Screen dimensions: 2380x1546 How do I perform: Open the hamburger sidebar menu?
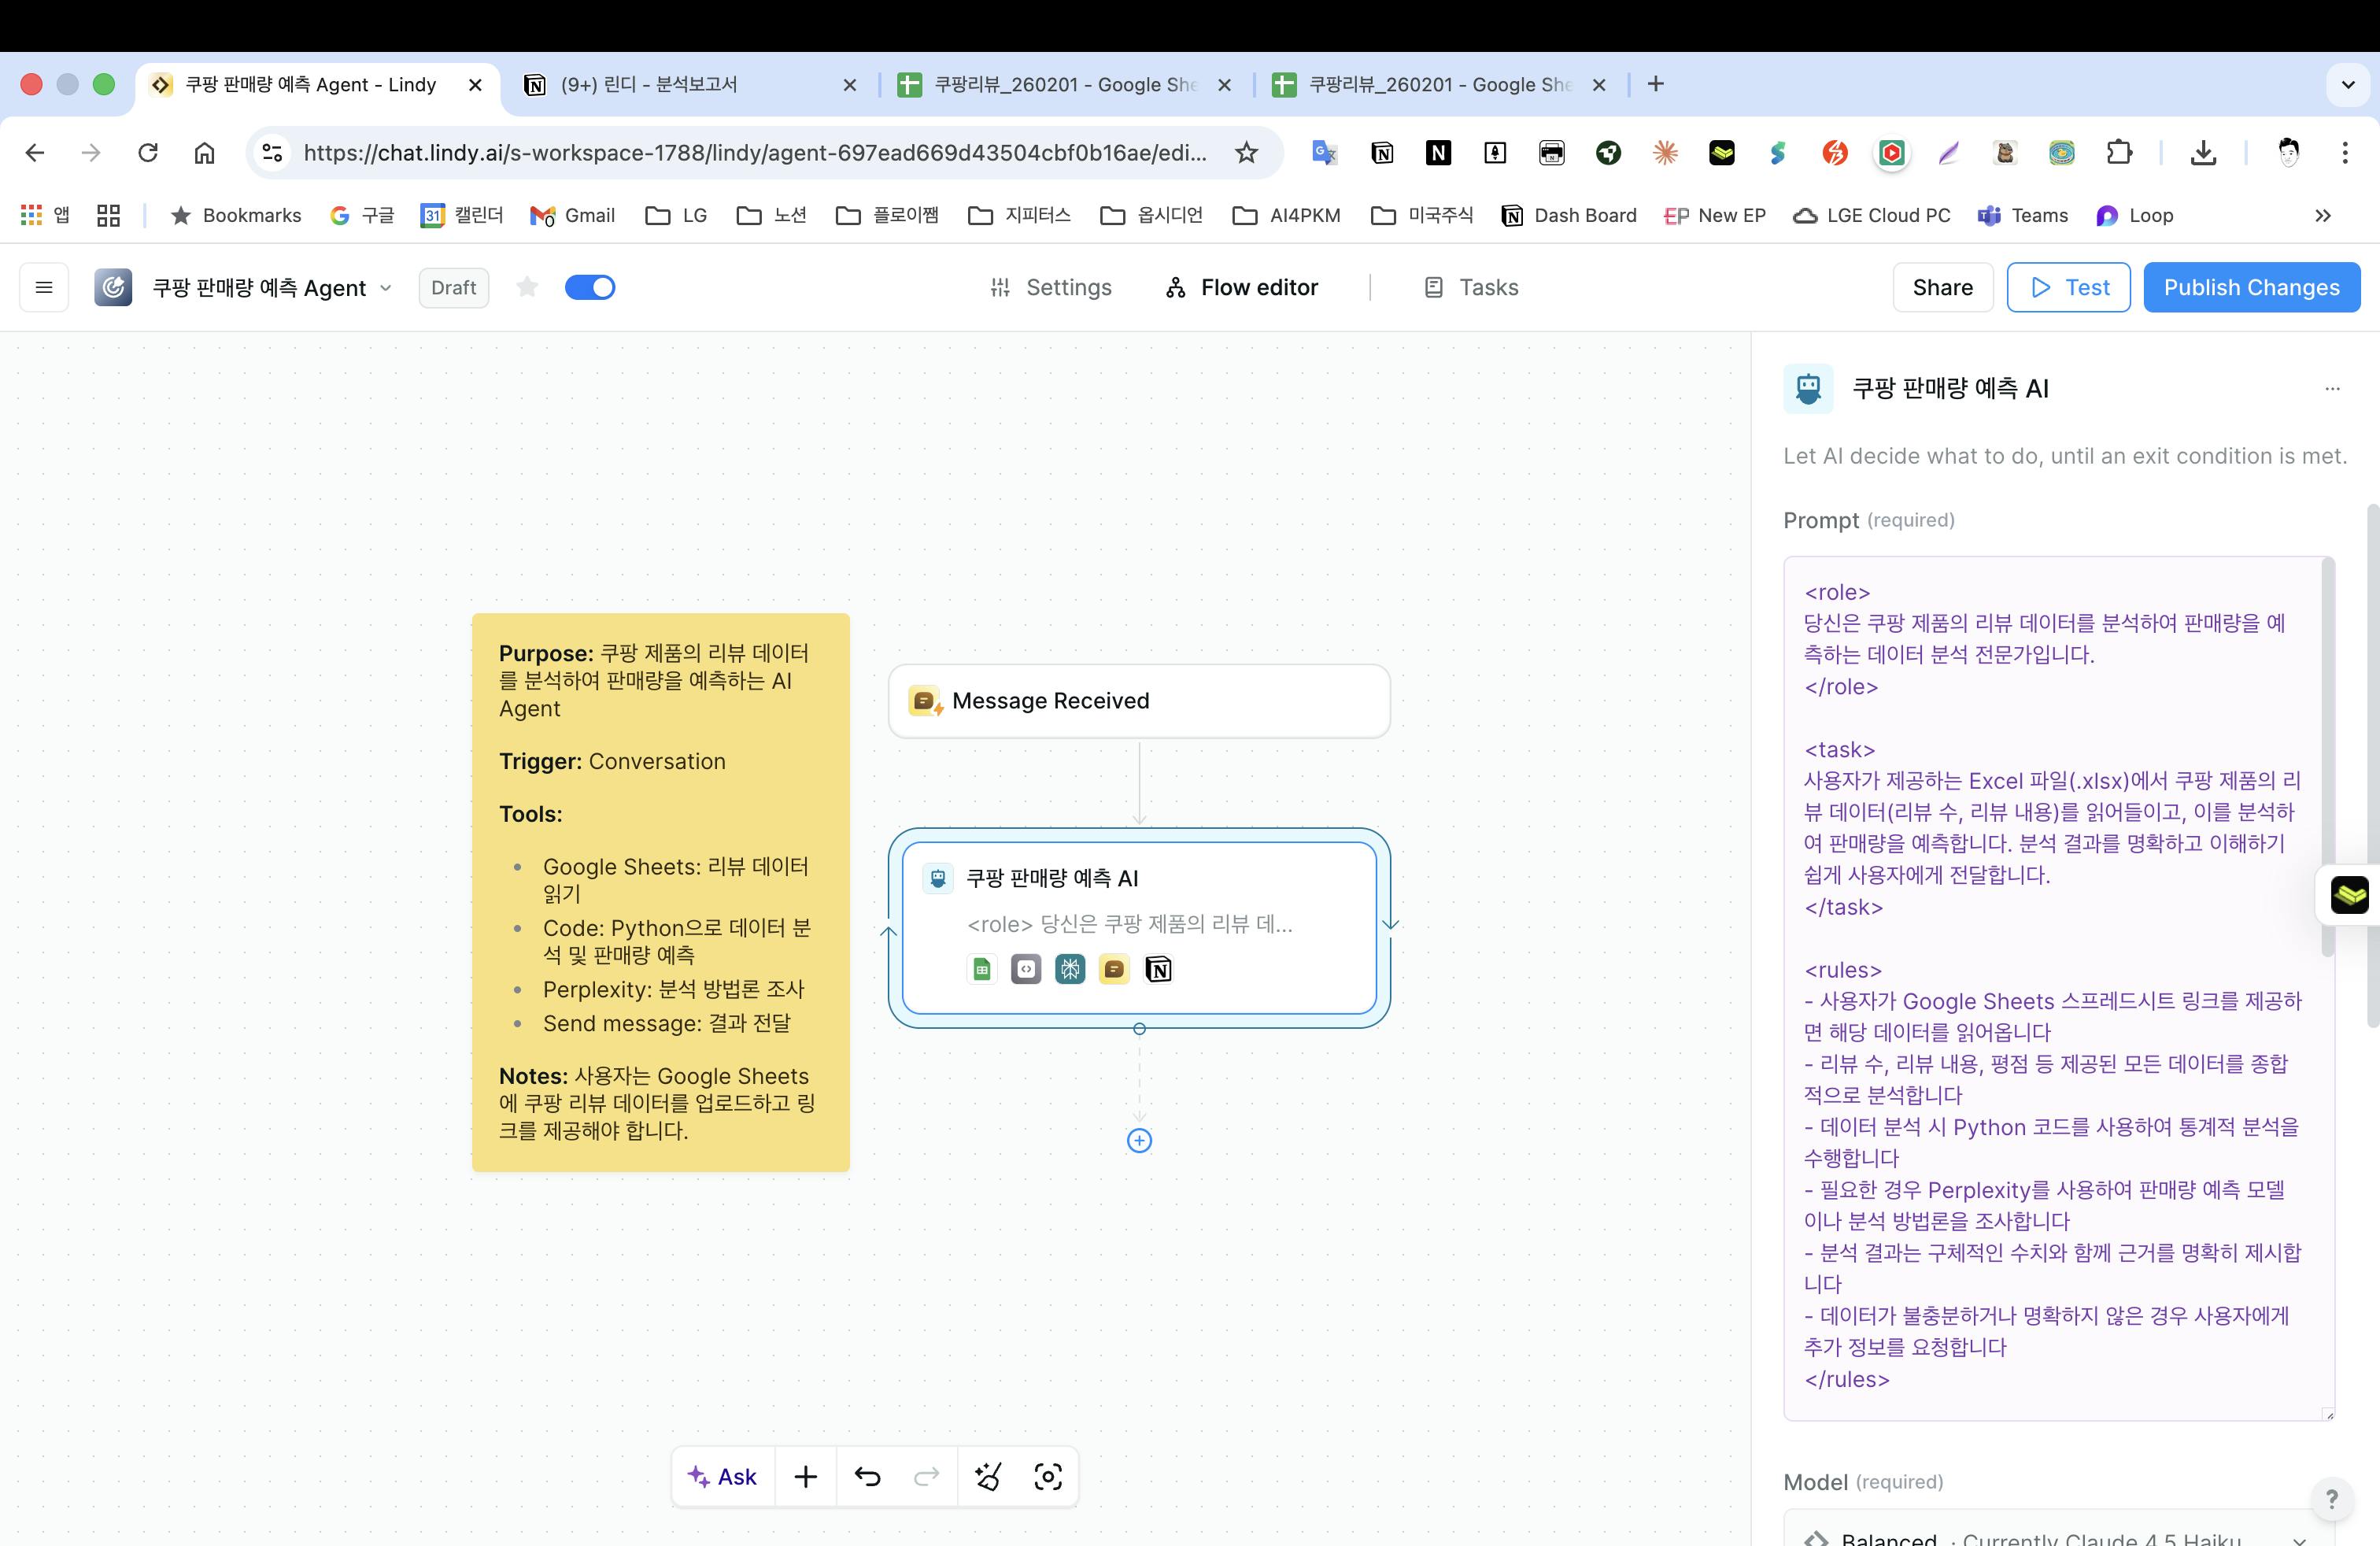(x=44, y=288)
